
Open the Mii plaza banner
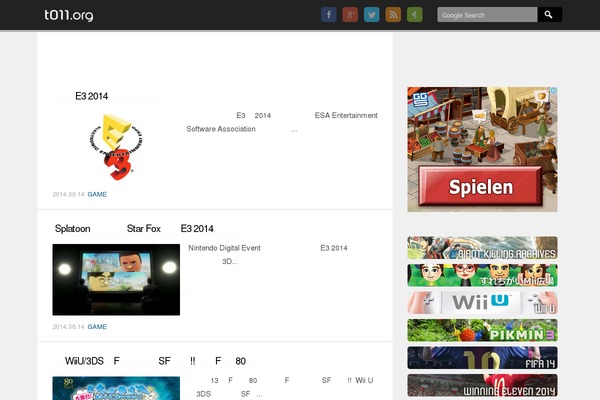pos(482,275)
